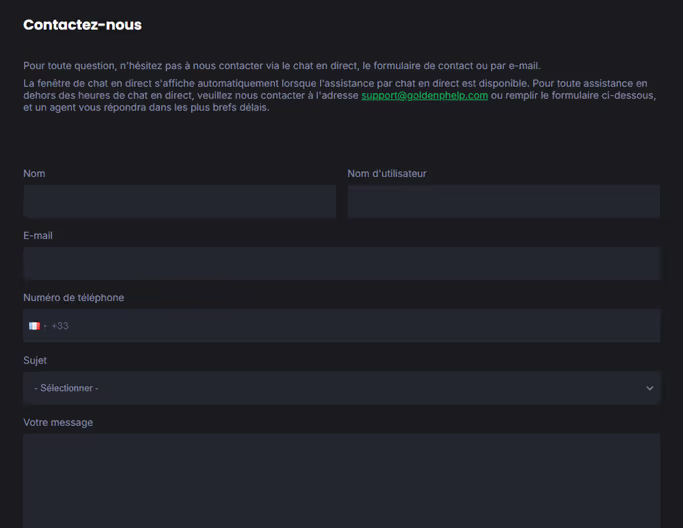Open the '- Sélectionner -' subject dropdown

[x=340, y=388]
